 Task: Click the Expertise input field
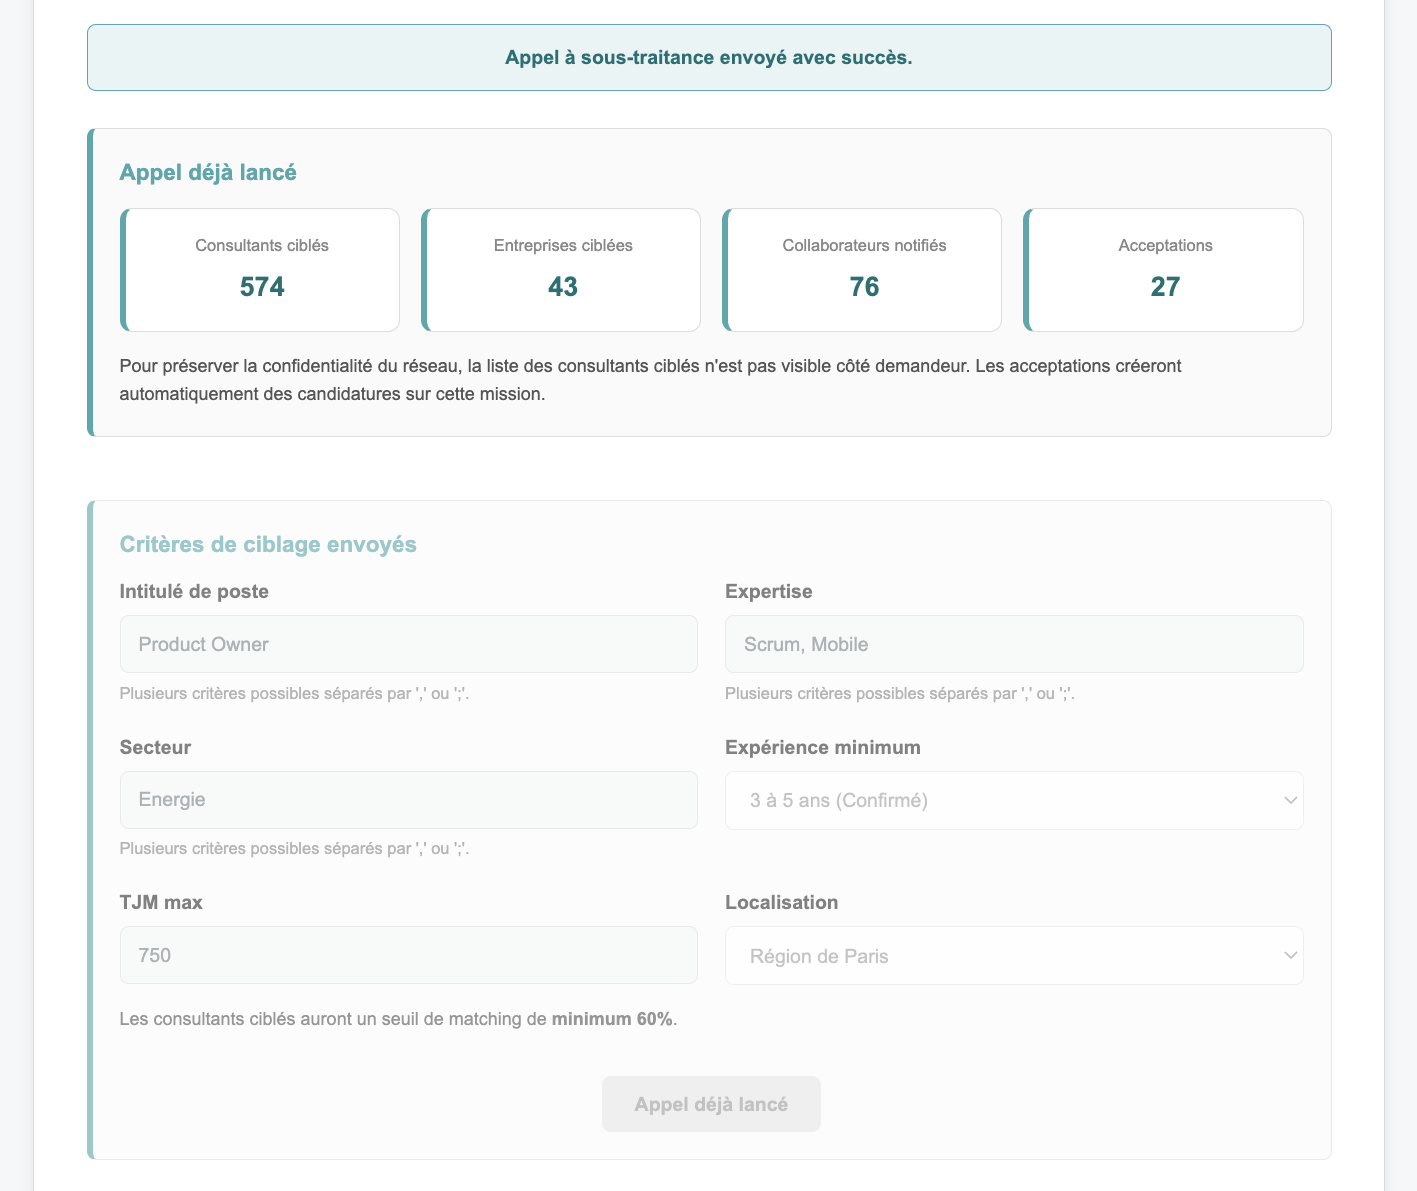click(x=1014, y=644)
